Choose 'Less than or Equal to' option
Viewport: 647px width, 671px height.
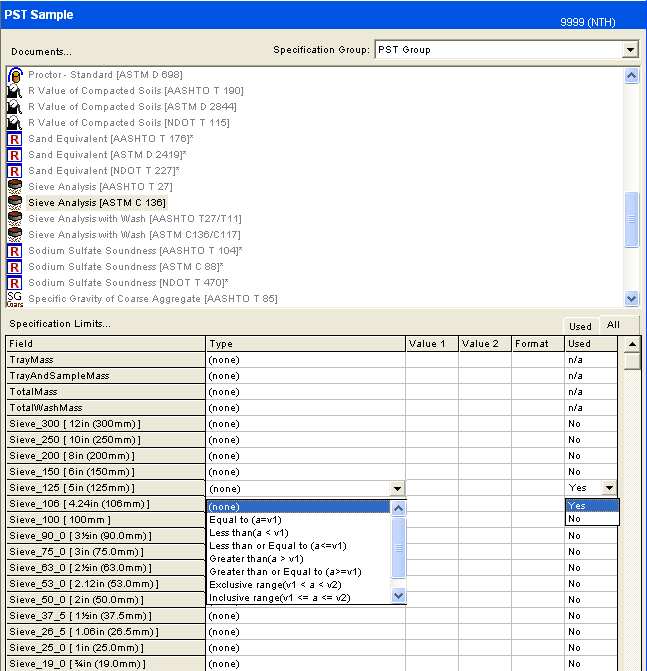click(278, 545)
